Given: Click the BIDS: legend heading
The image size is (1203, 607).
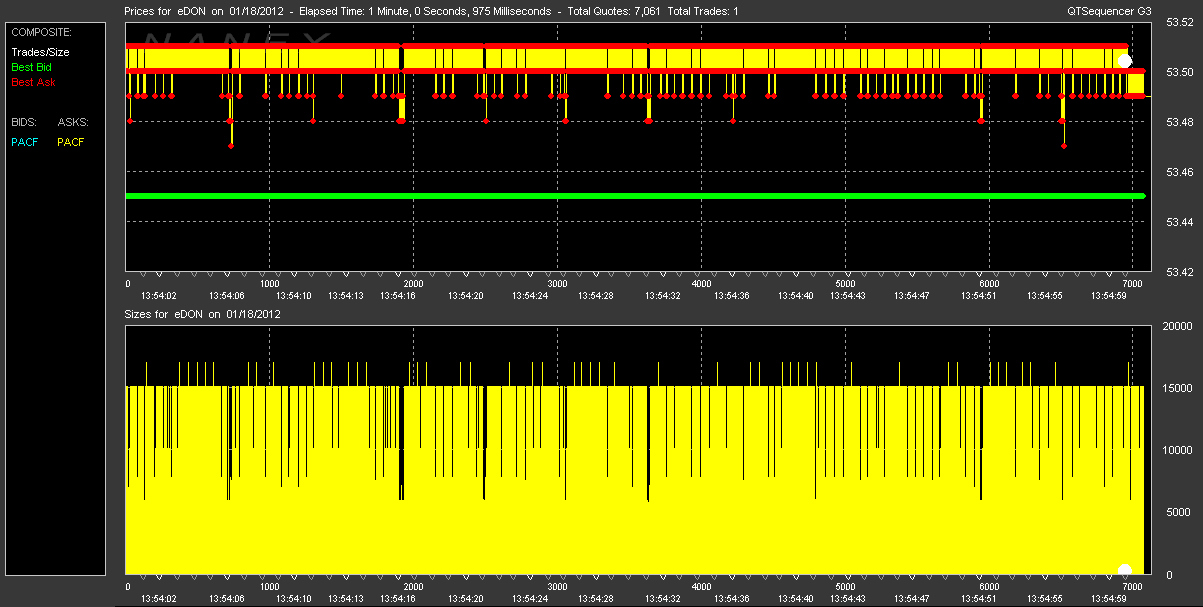Looking at the screenshot, I should 24,122.
